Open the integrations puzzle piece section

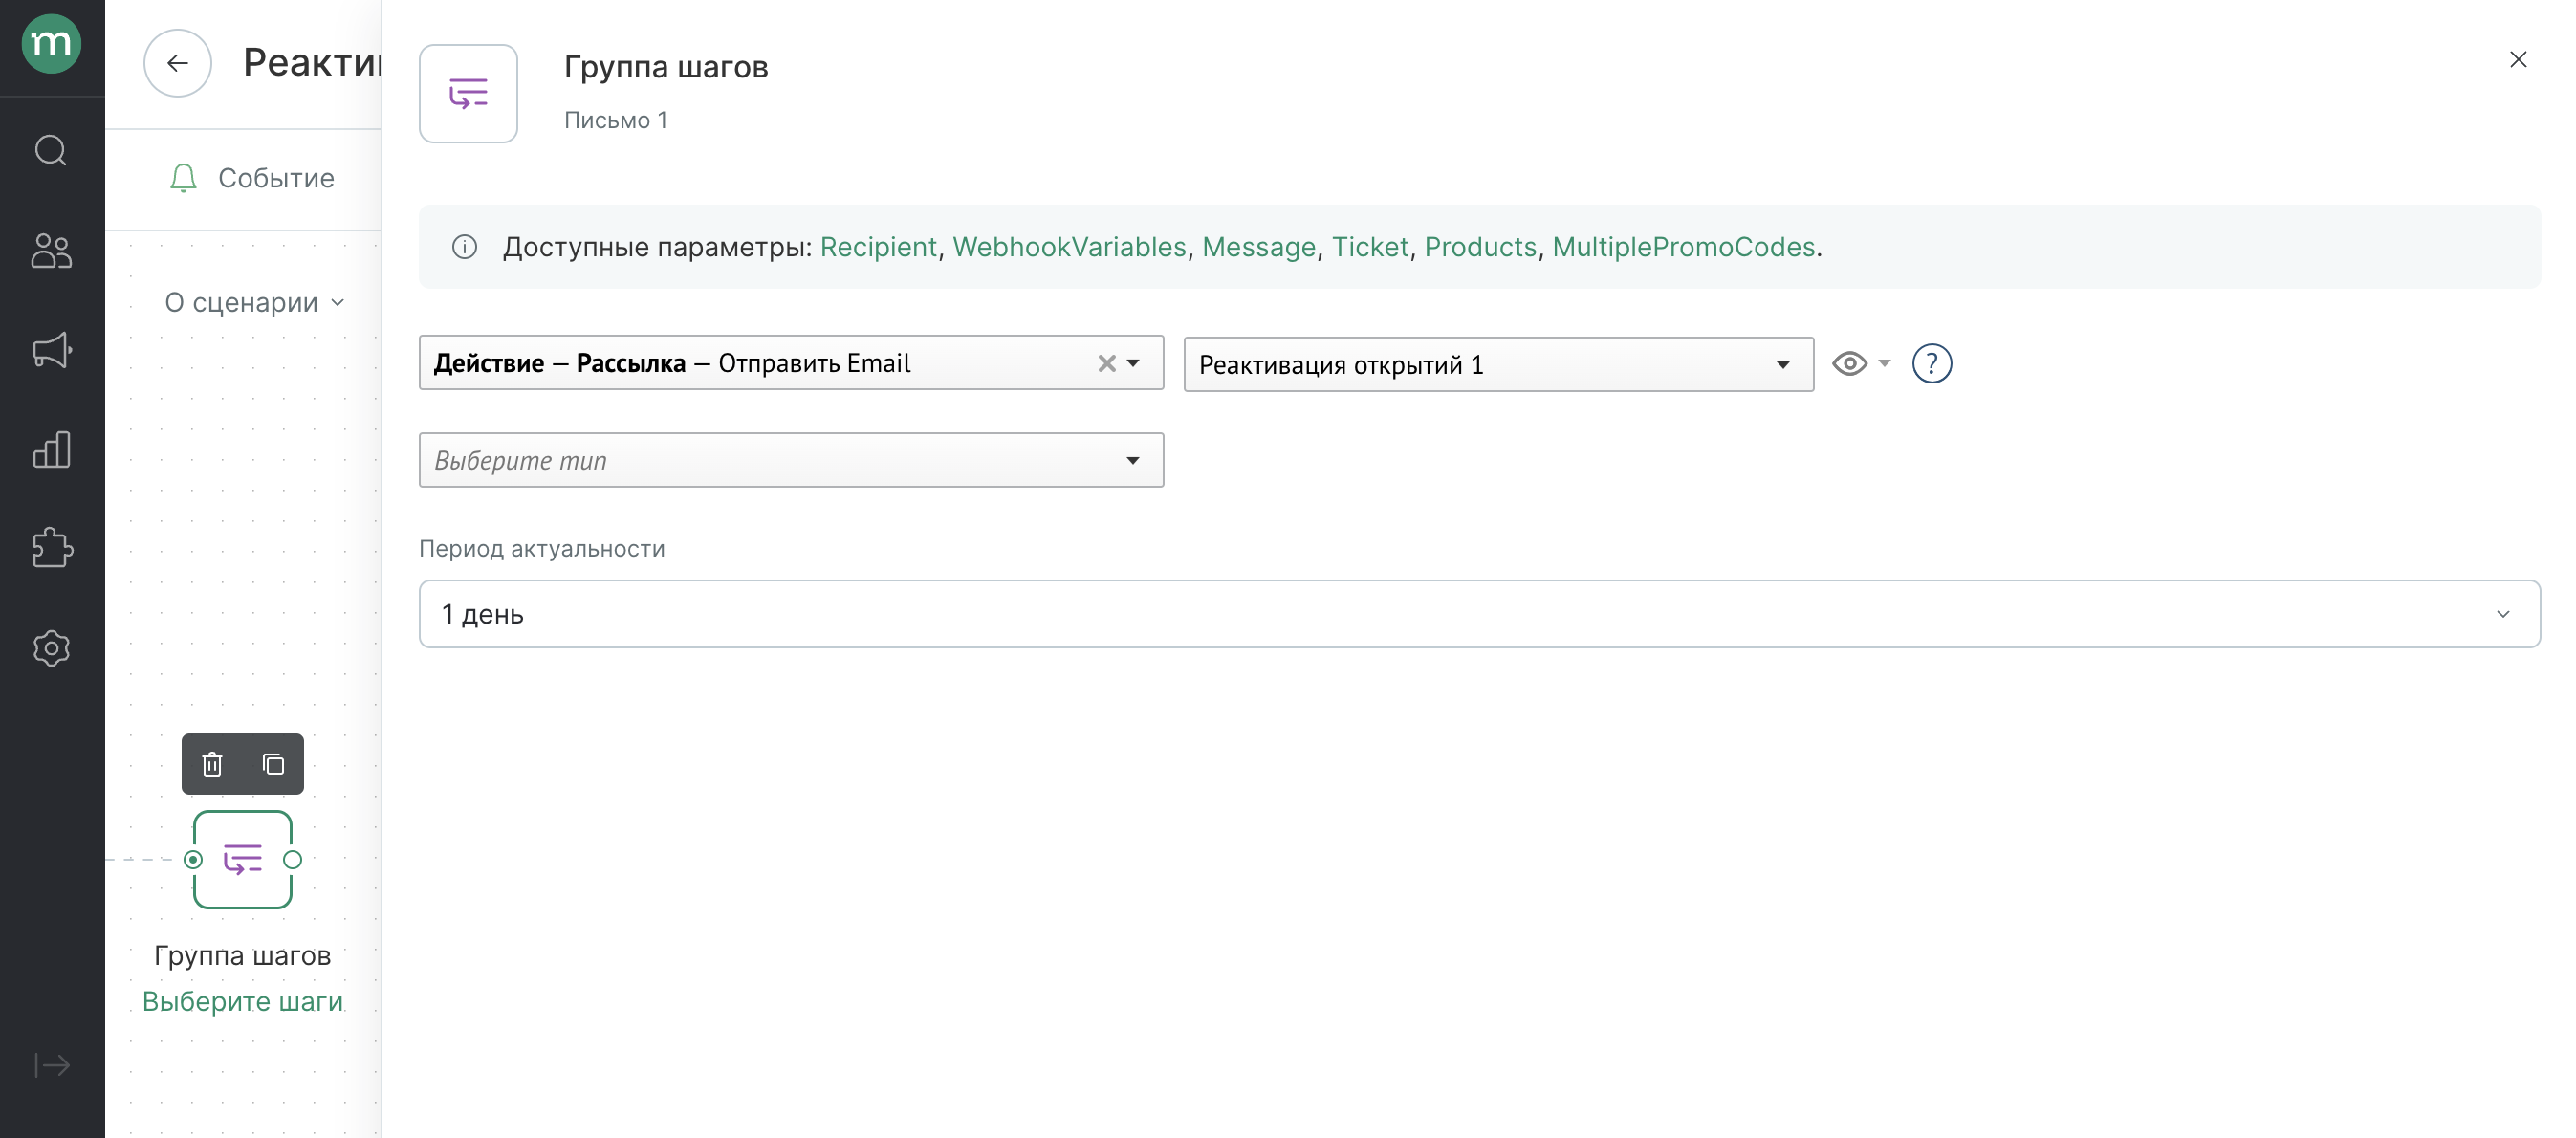coord(51,548)
